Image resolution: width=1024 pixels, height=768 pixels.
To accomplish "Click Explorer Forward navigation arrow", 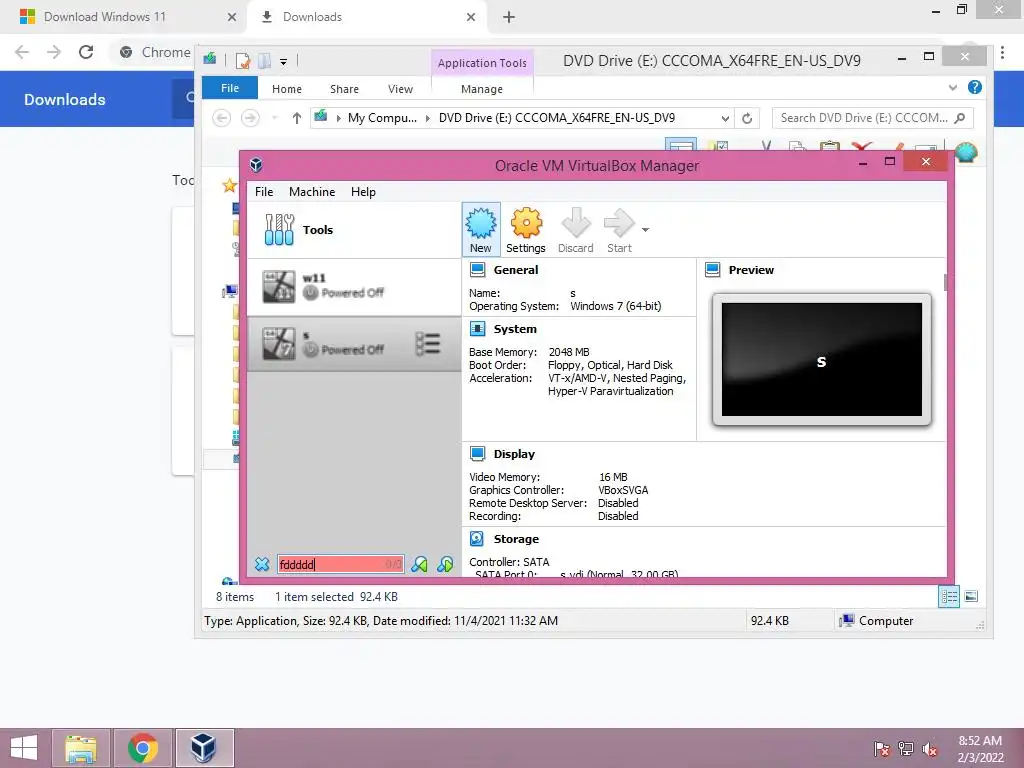I will 250,118.
